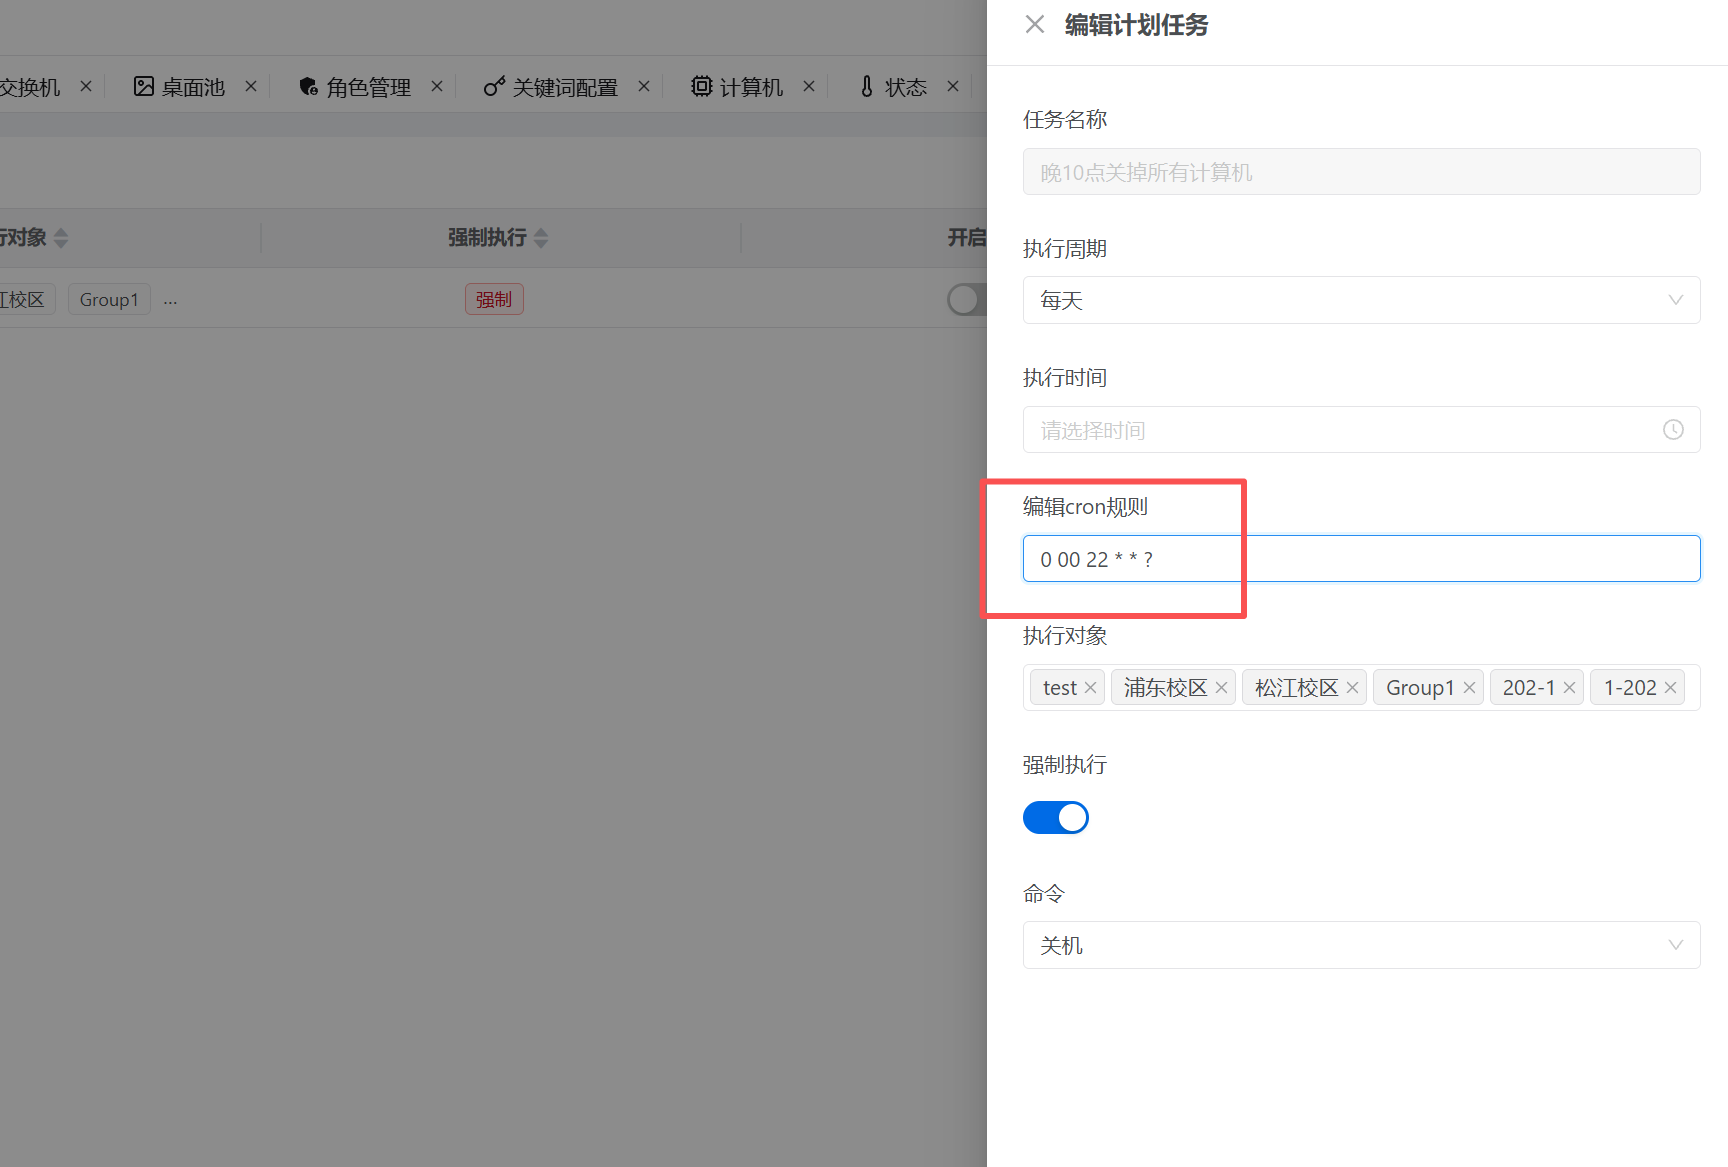Close the 编辑计划任务 drawer with X icon
1728x1167 pixels.
pyautogui.click(x=1035, y=25)
